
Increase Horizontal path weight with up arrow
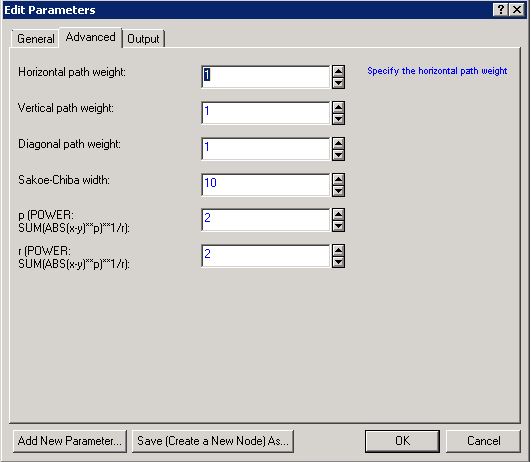(338, 71)
